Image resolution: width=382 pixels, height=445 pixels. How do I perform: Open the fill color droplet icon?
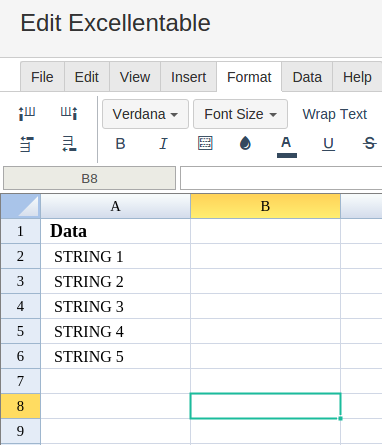coord(245,143)
